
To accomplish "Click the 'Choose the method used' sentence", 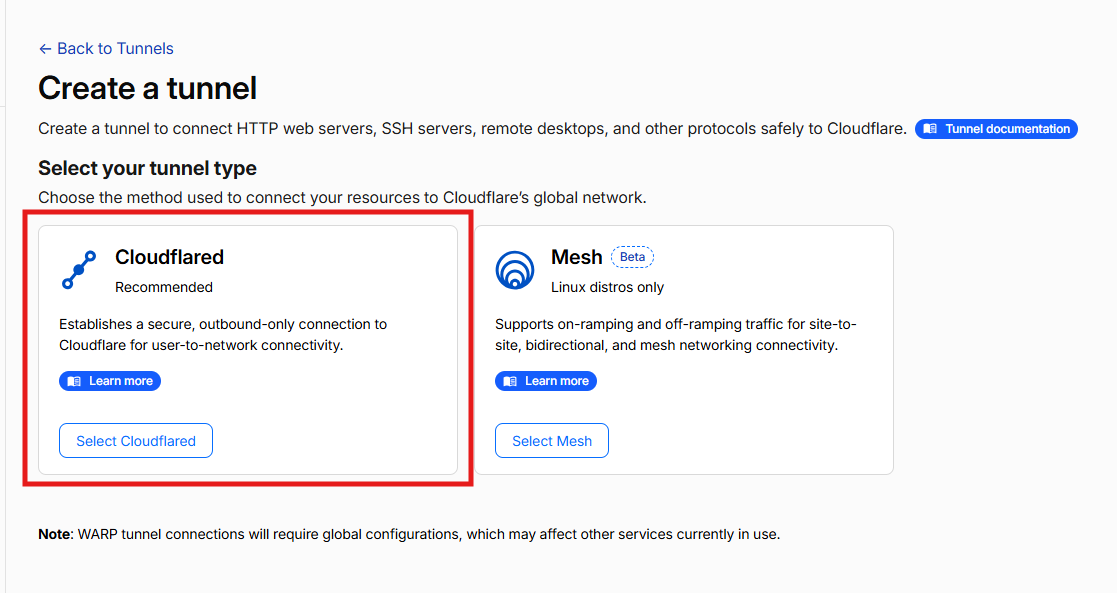I will click(343, 197).
